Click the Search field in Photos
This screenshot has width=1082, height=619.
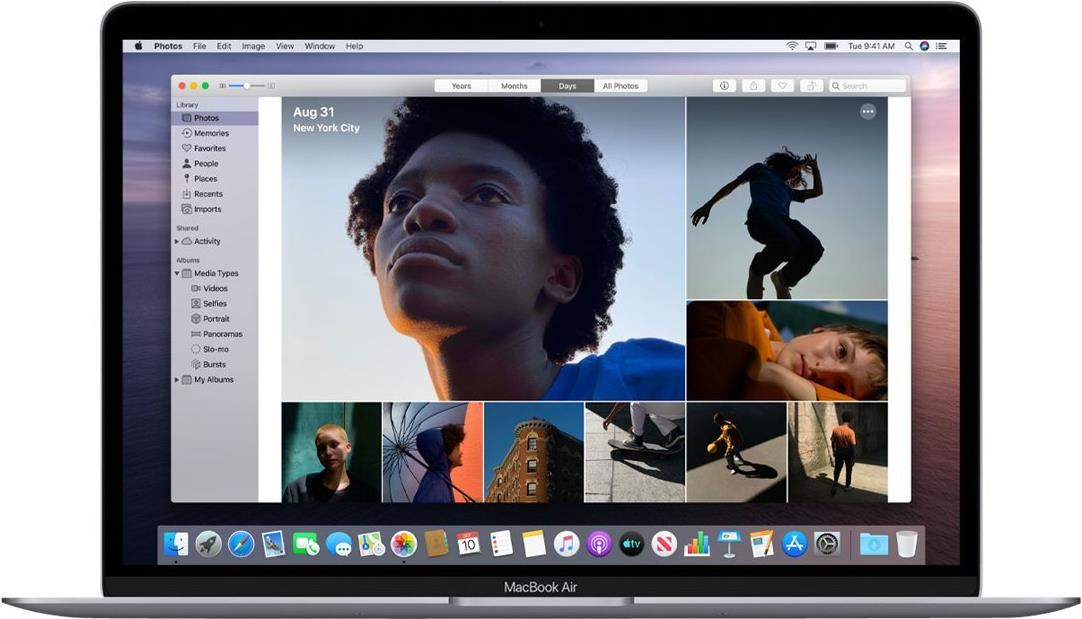(866, 86)
